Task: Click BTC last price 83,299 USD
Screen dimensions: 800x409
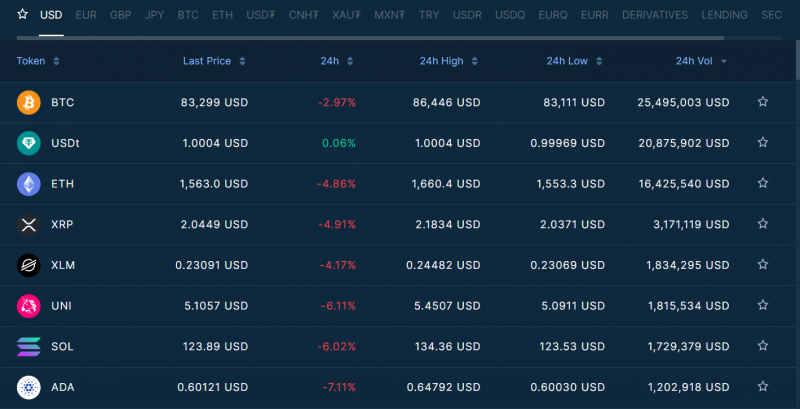Action: pyautogui.click(x=214, y=103)
